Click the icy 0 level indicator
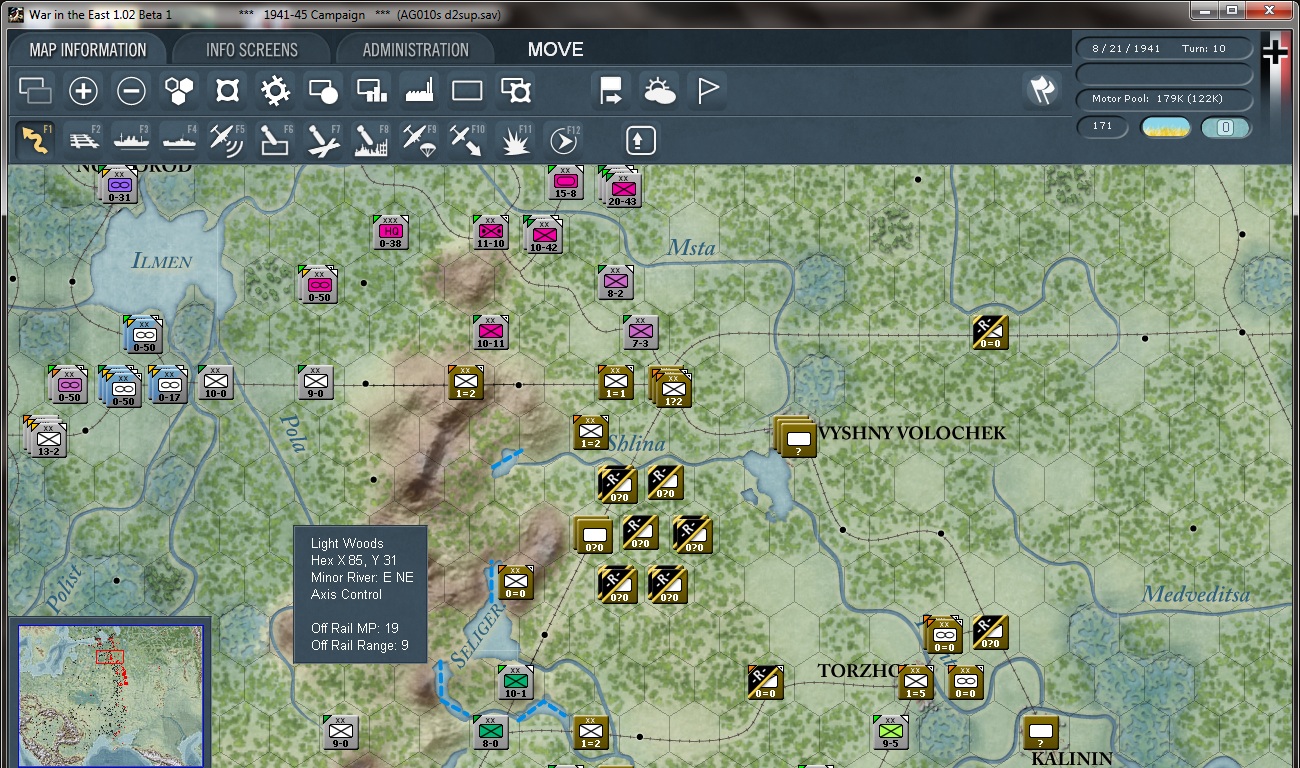This screenshot has height=768, width=1300. [x=1227, y=127]
